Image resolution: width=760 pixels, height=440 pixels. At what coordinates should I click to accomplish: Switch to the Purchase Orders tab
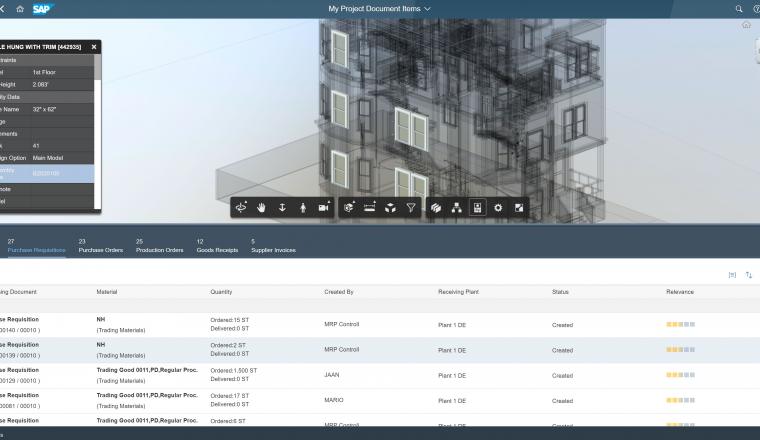click(101, 246)
